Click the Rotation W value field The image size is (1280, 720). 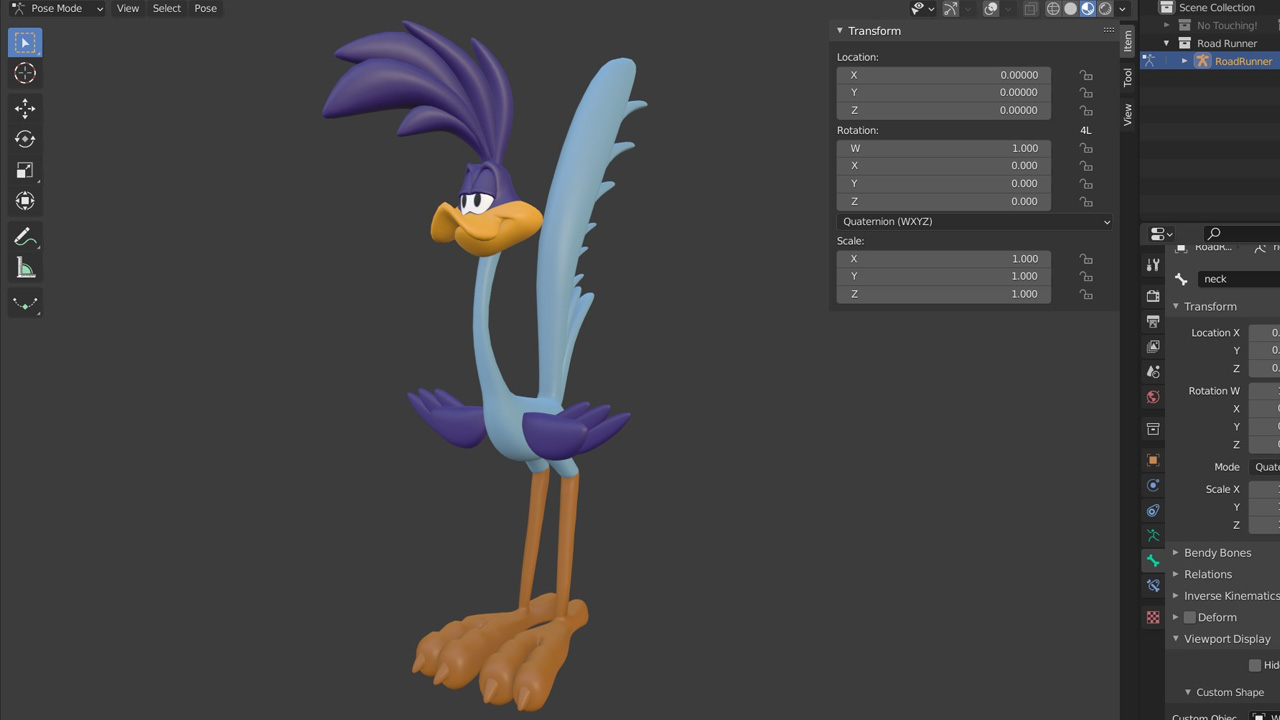coord(943,148)
